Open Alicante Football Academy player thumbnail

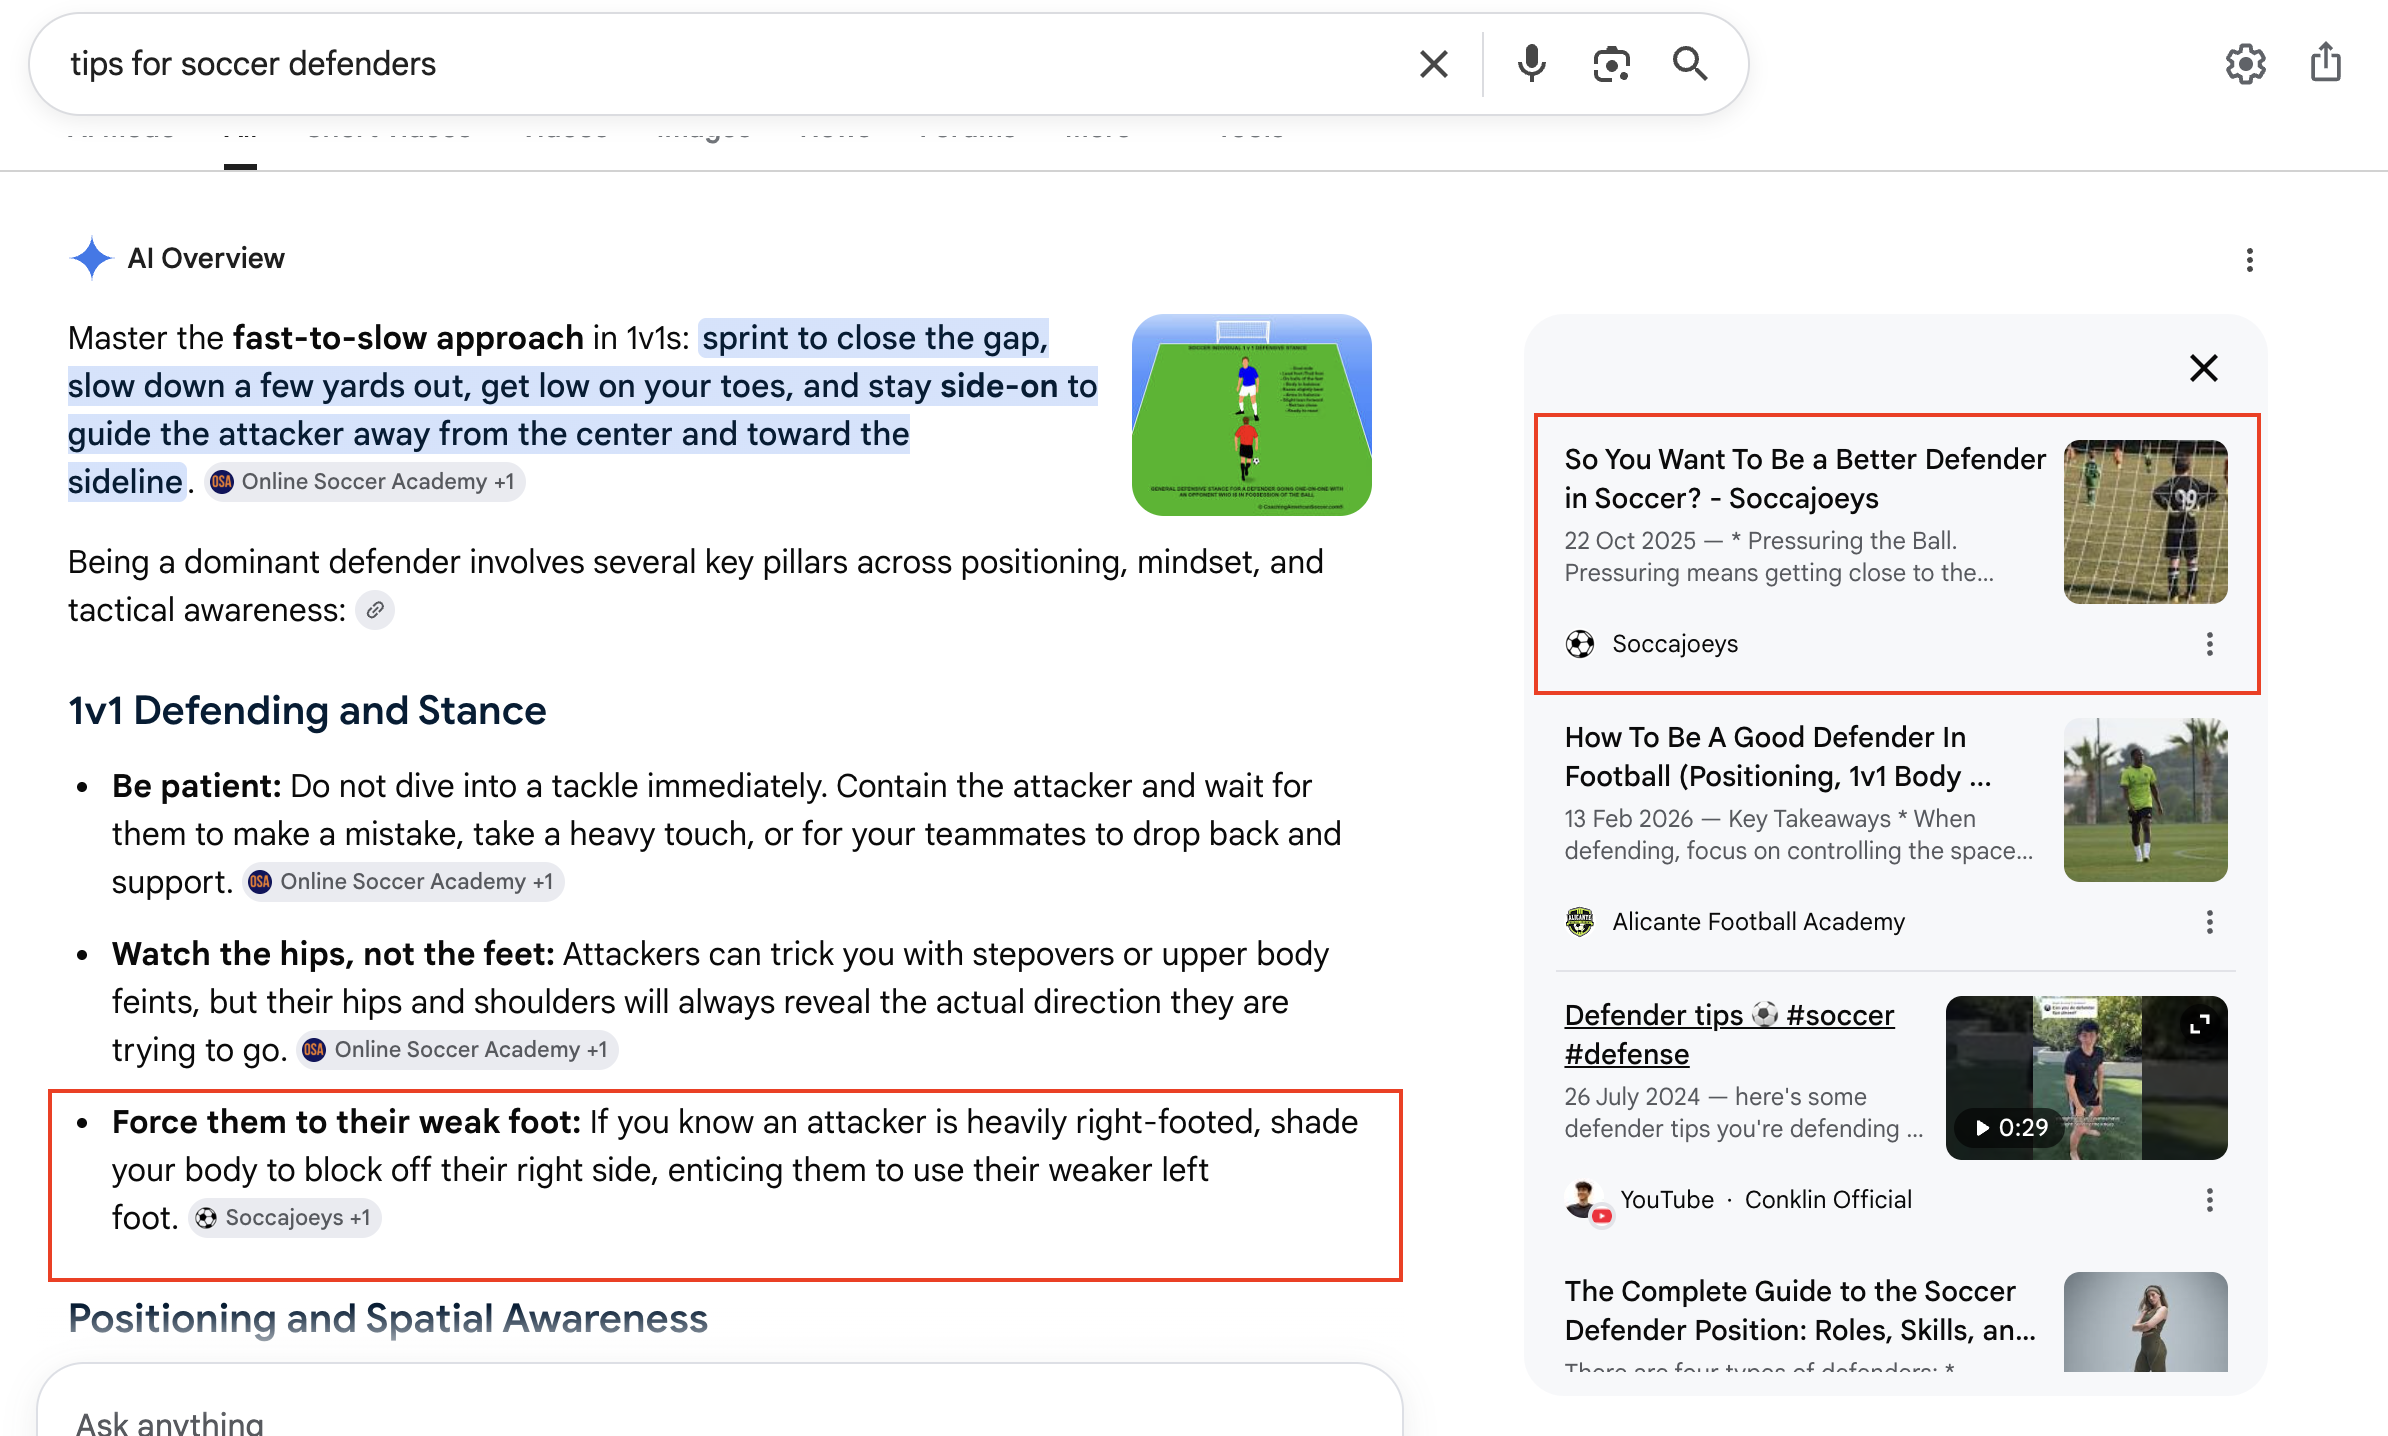[2146, 800]
